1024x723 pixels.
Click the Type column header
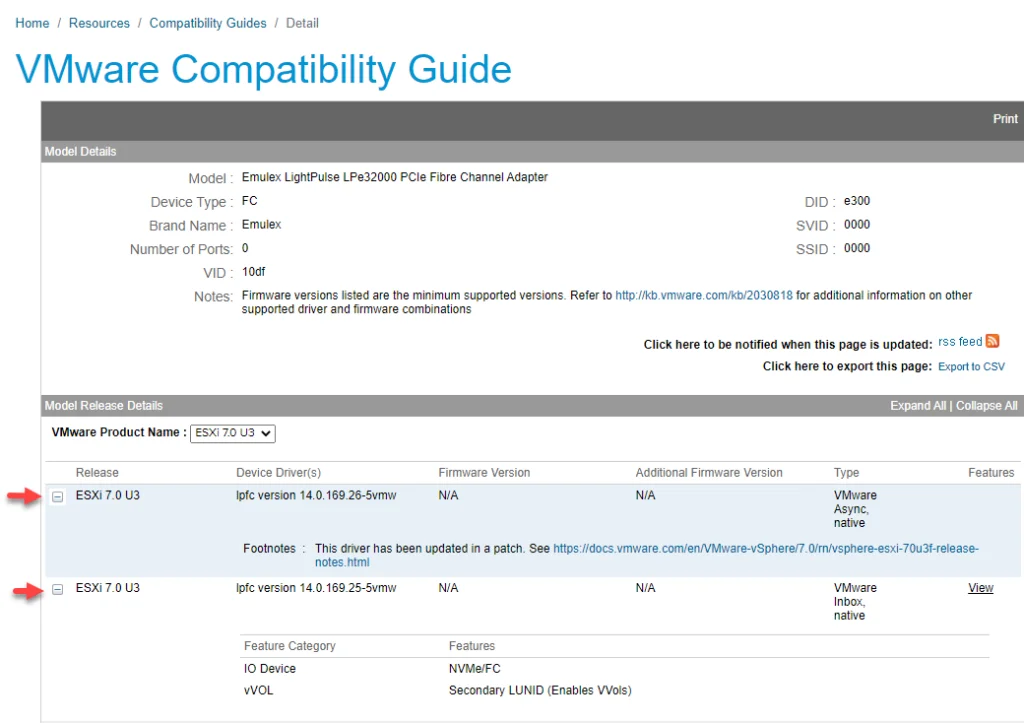846,473
